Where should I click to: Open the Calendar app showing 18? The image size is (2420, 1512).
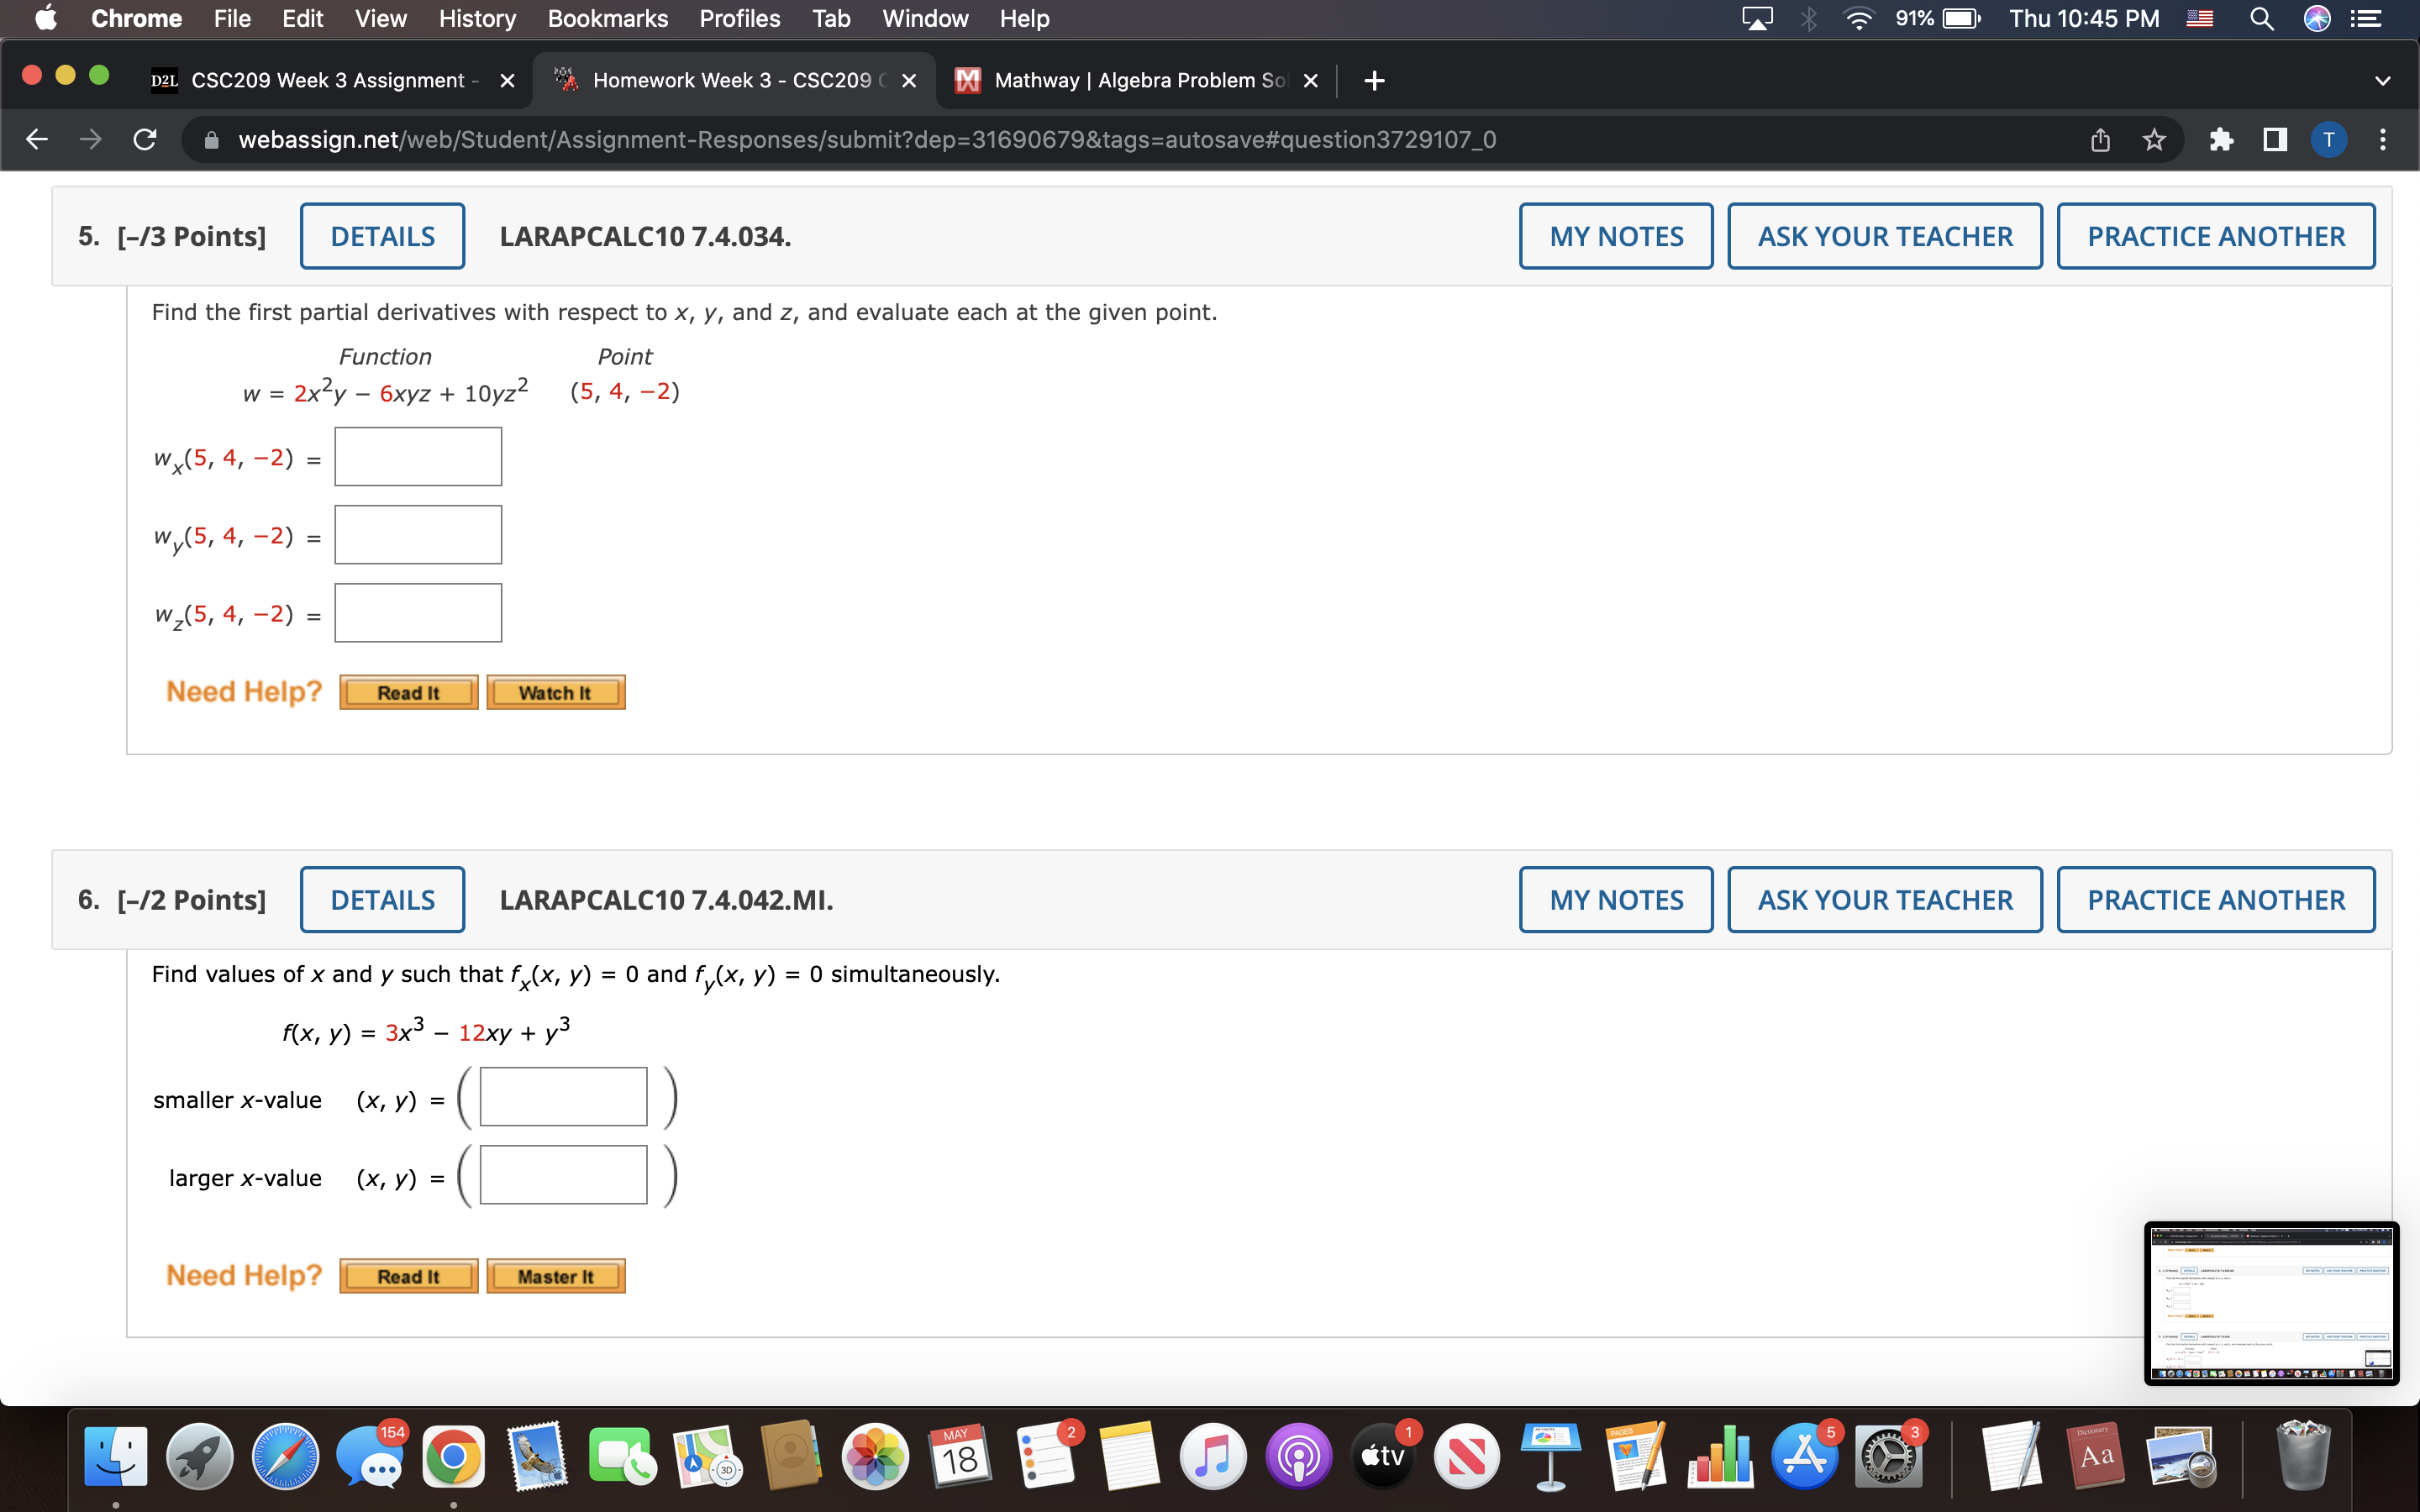959,1458
